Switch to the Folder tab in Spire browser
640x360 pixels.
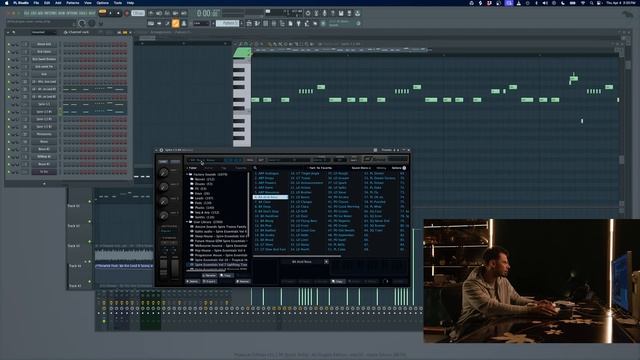[192, 168]
